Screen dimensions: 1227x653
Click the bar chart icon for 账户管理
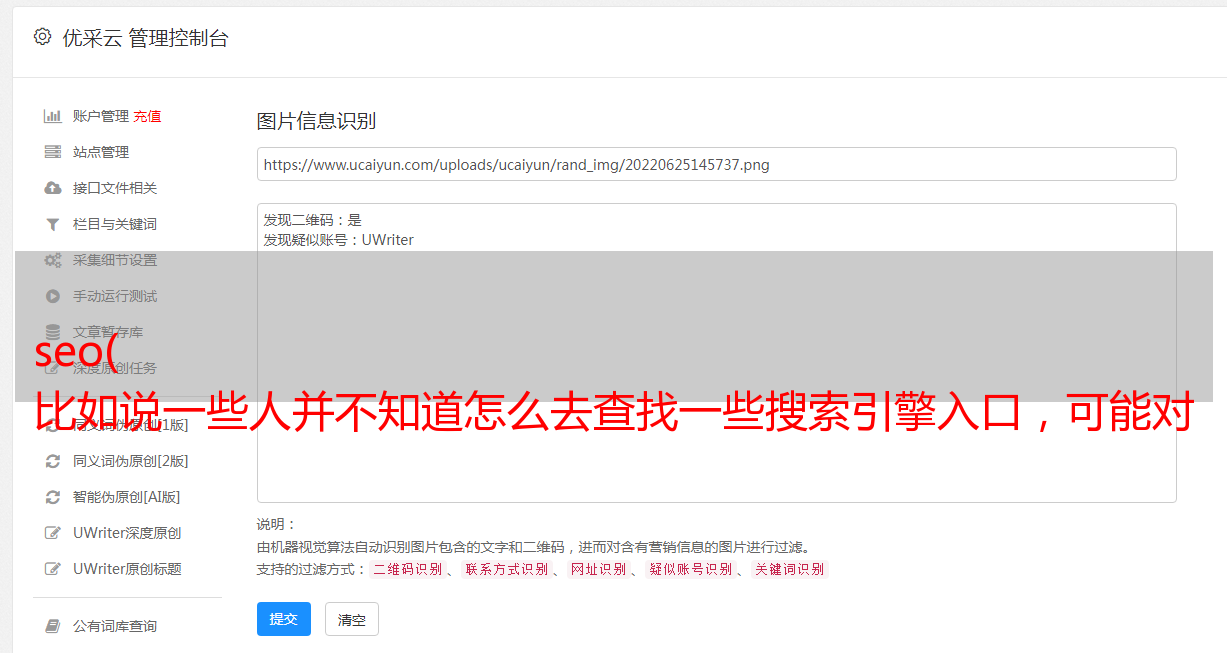(53, 116)
